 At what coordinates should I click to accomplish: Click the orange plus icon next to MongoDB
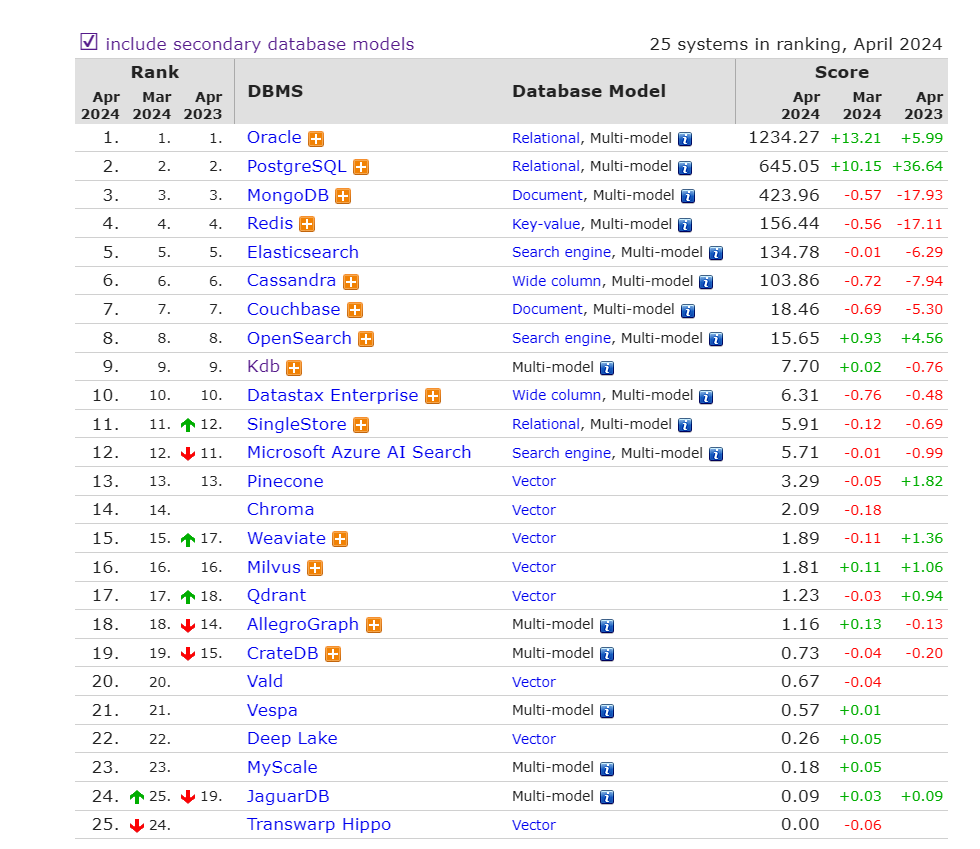pos(343,196)
